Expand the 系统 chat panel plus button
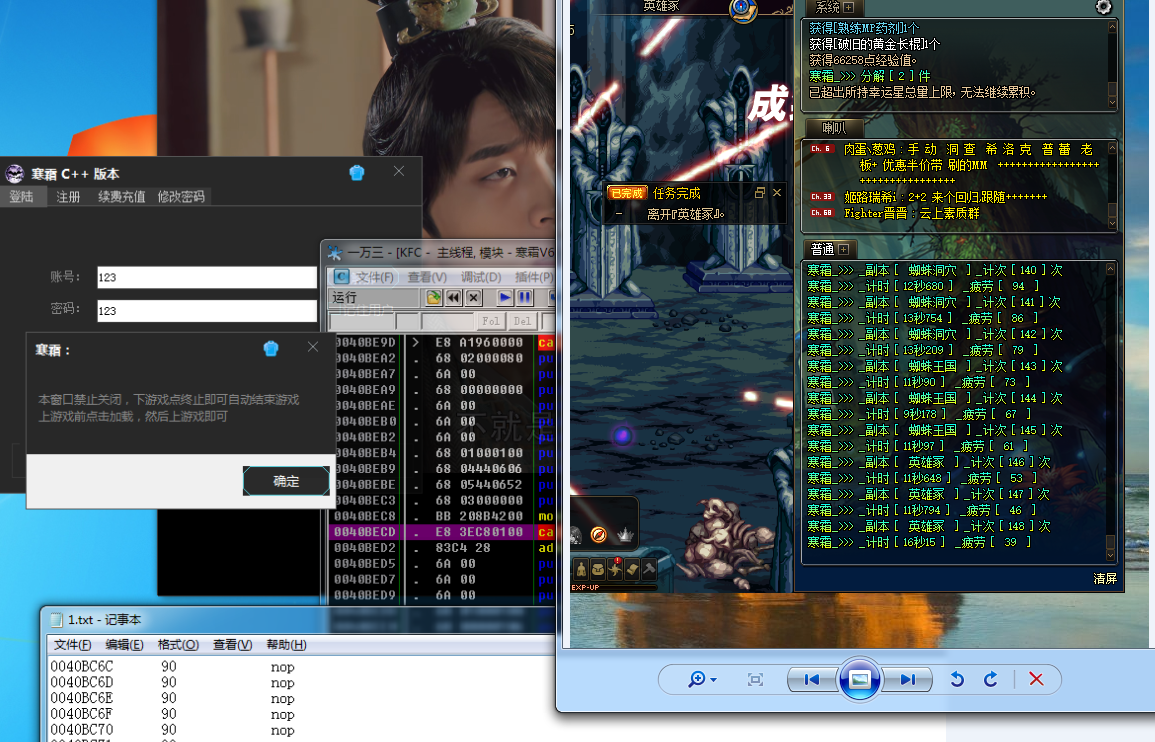Screen dimensions: 1155x742 tap(849, 7)
